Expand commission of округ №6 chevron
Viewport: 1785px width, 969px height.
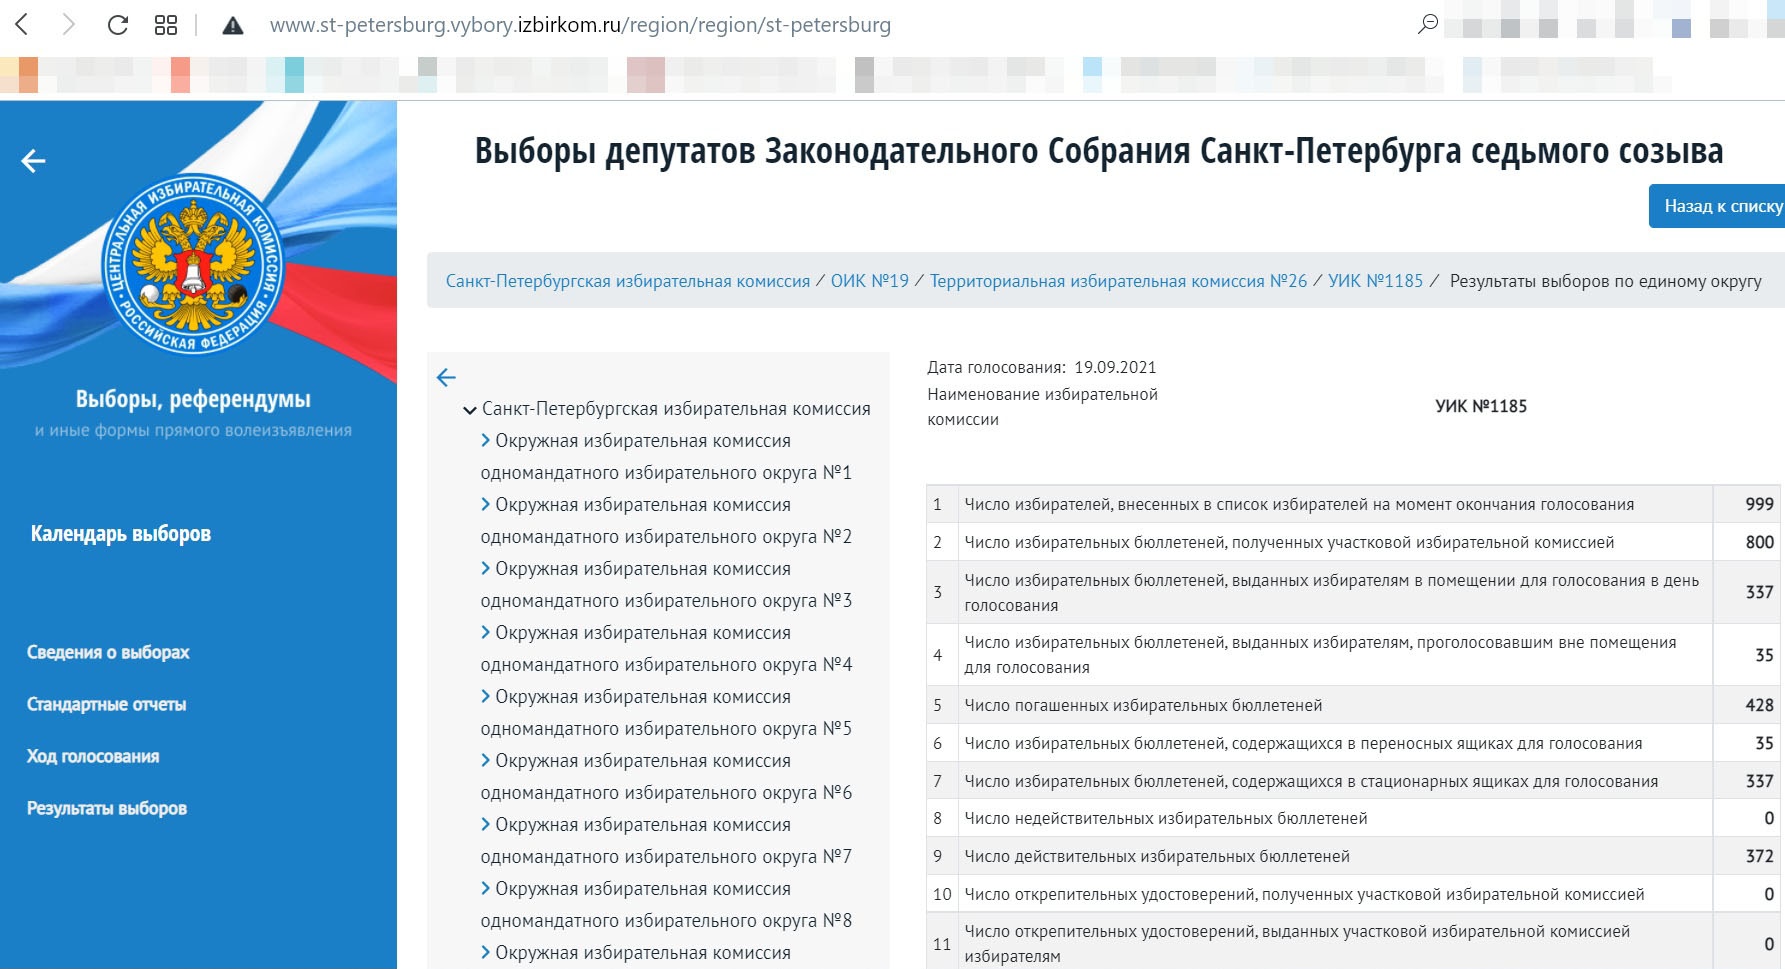pyautogui.click(x=485, y=760)
